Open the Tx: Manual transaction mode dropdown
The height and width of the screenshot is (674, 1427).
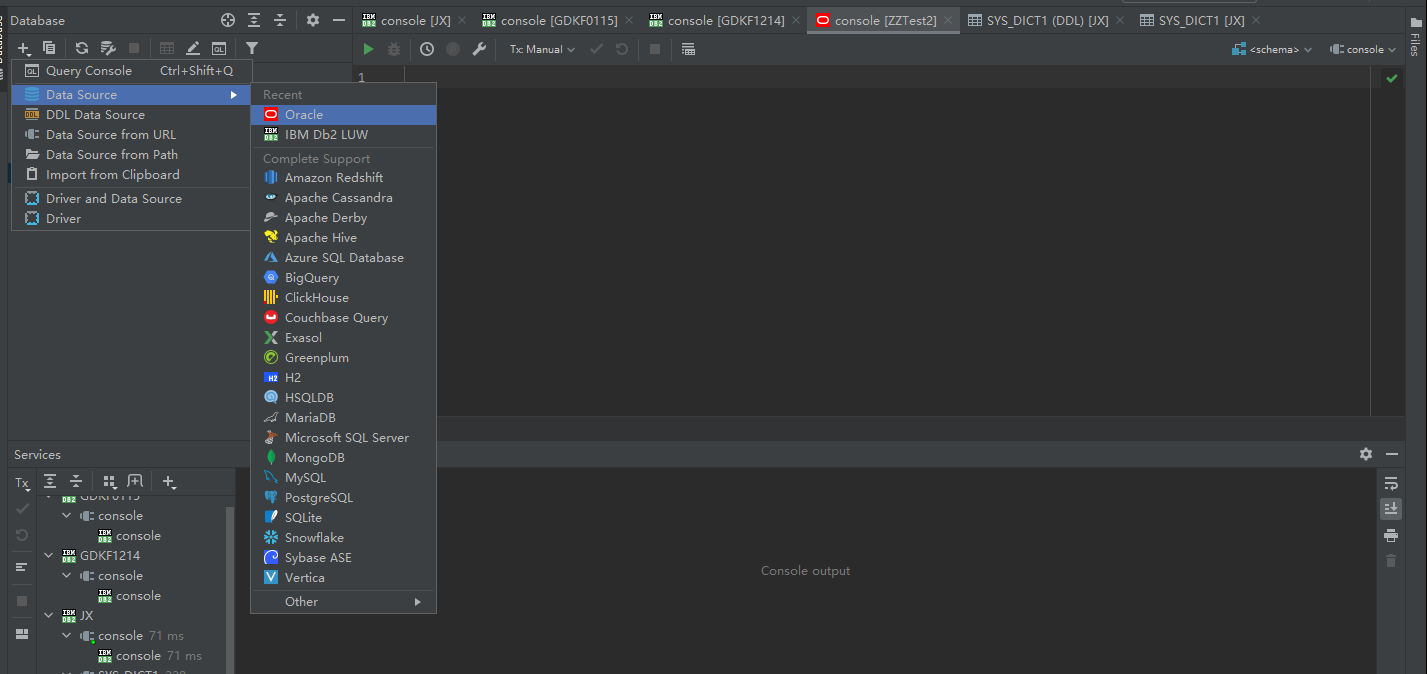[x=540, y=48]
